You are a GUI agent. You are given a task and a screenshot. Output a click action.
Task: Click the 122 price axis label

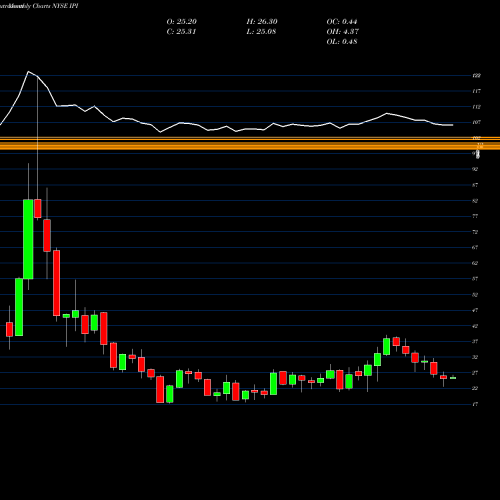tap(476, 76)
